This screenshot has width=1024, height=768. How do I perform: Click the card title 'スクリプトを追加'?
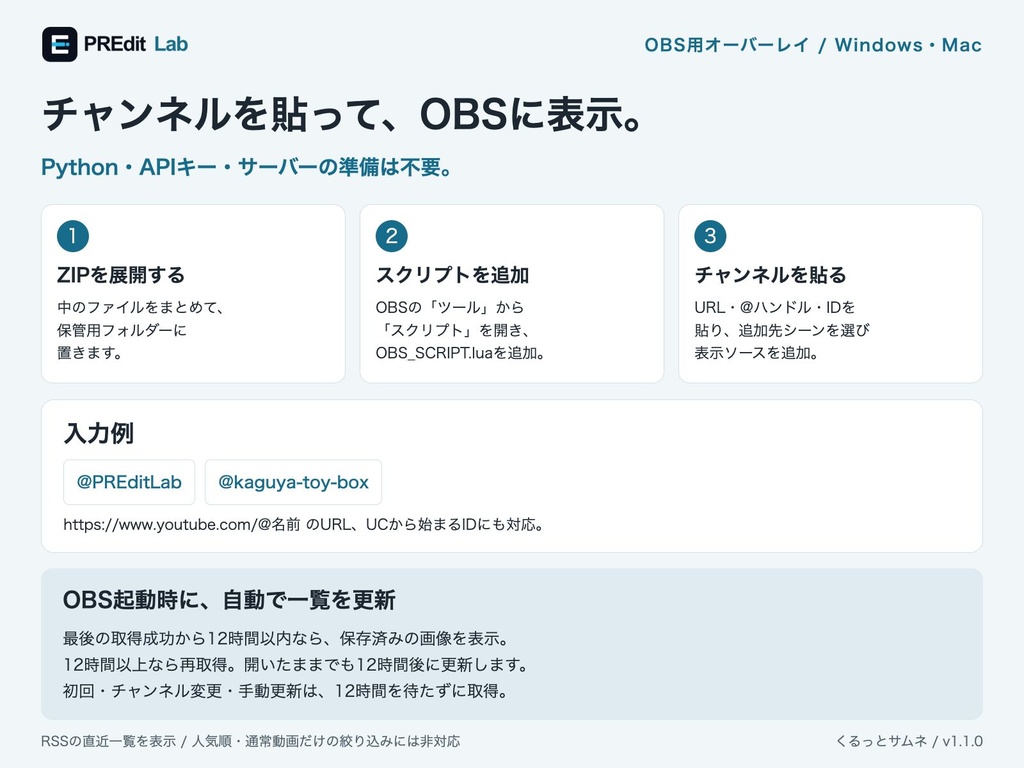click(x=452, y=275)
